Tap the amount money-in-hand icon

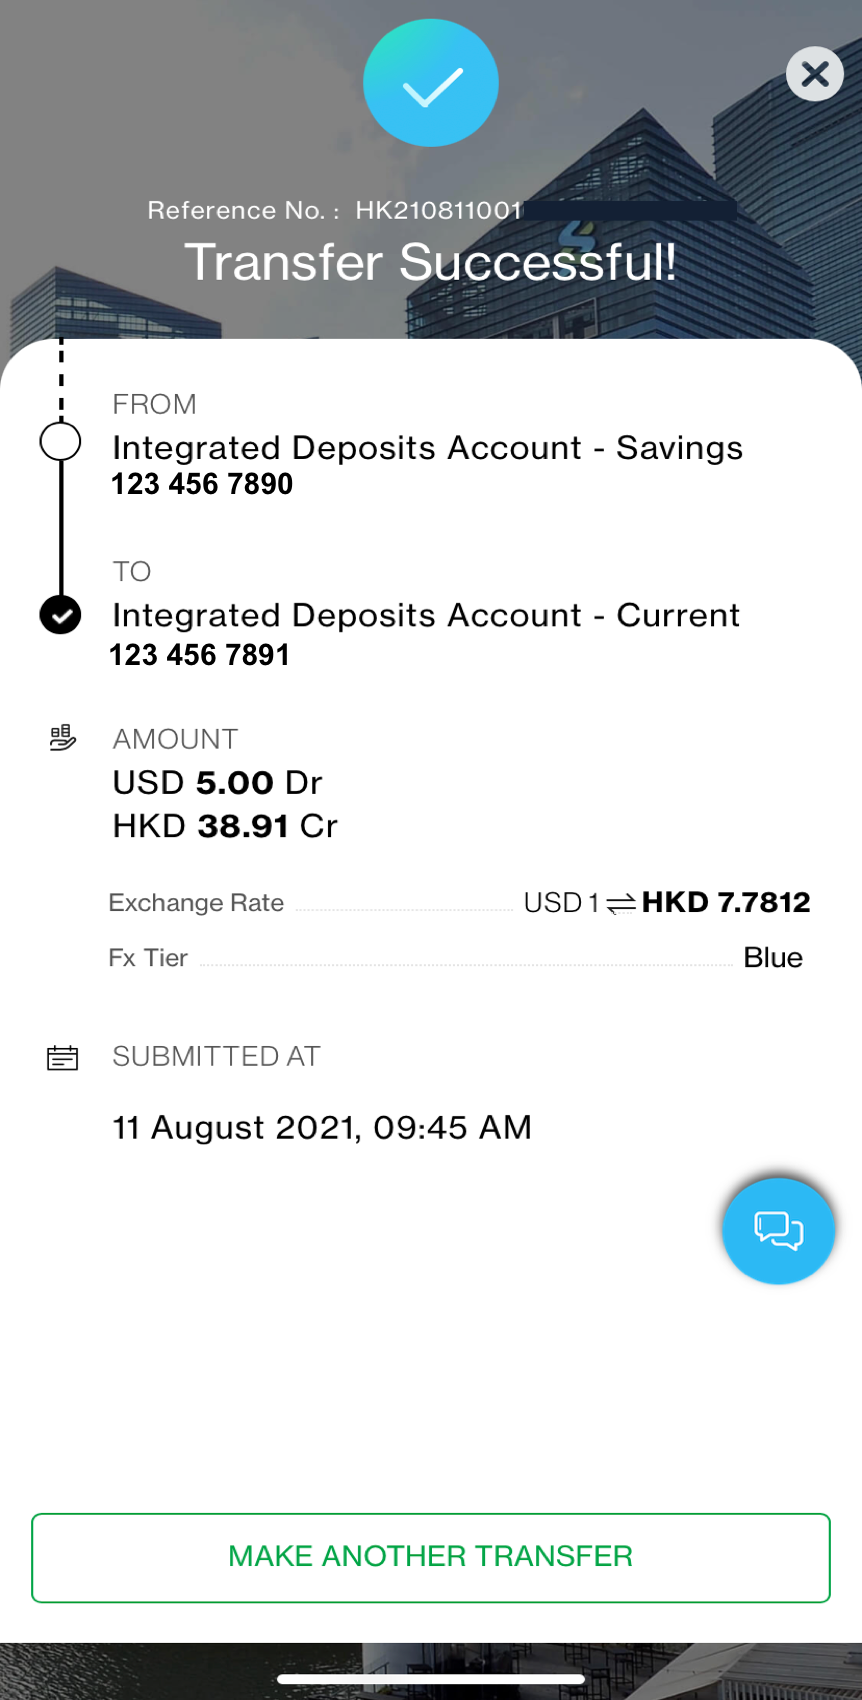pos(62,739)
